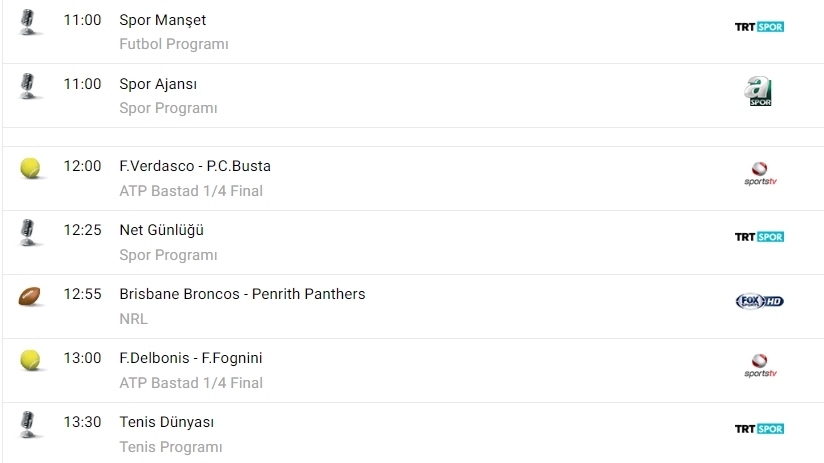
Task: Click the microphone icon beside Tenis Dünyası
Action: [29, 425]
